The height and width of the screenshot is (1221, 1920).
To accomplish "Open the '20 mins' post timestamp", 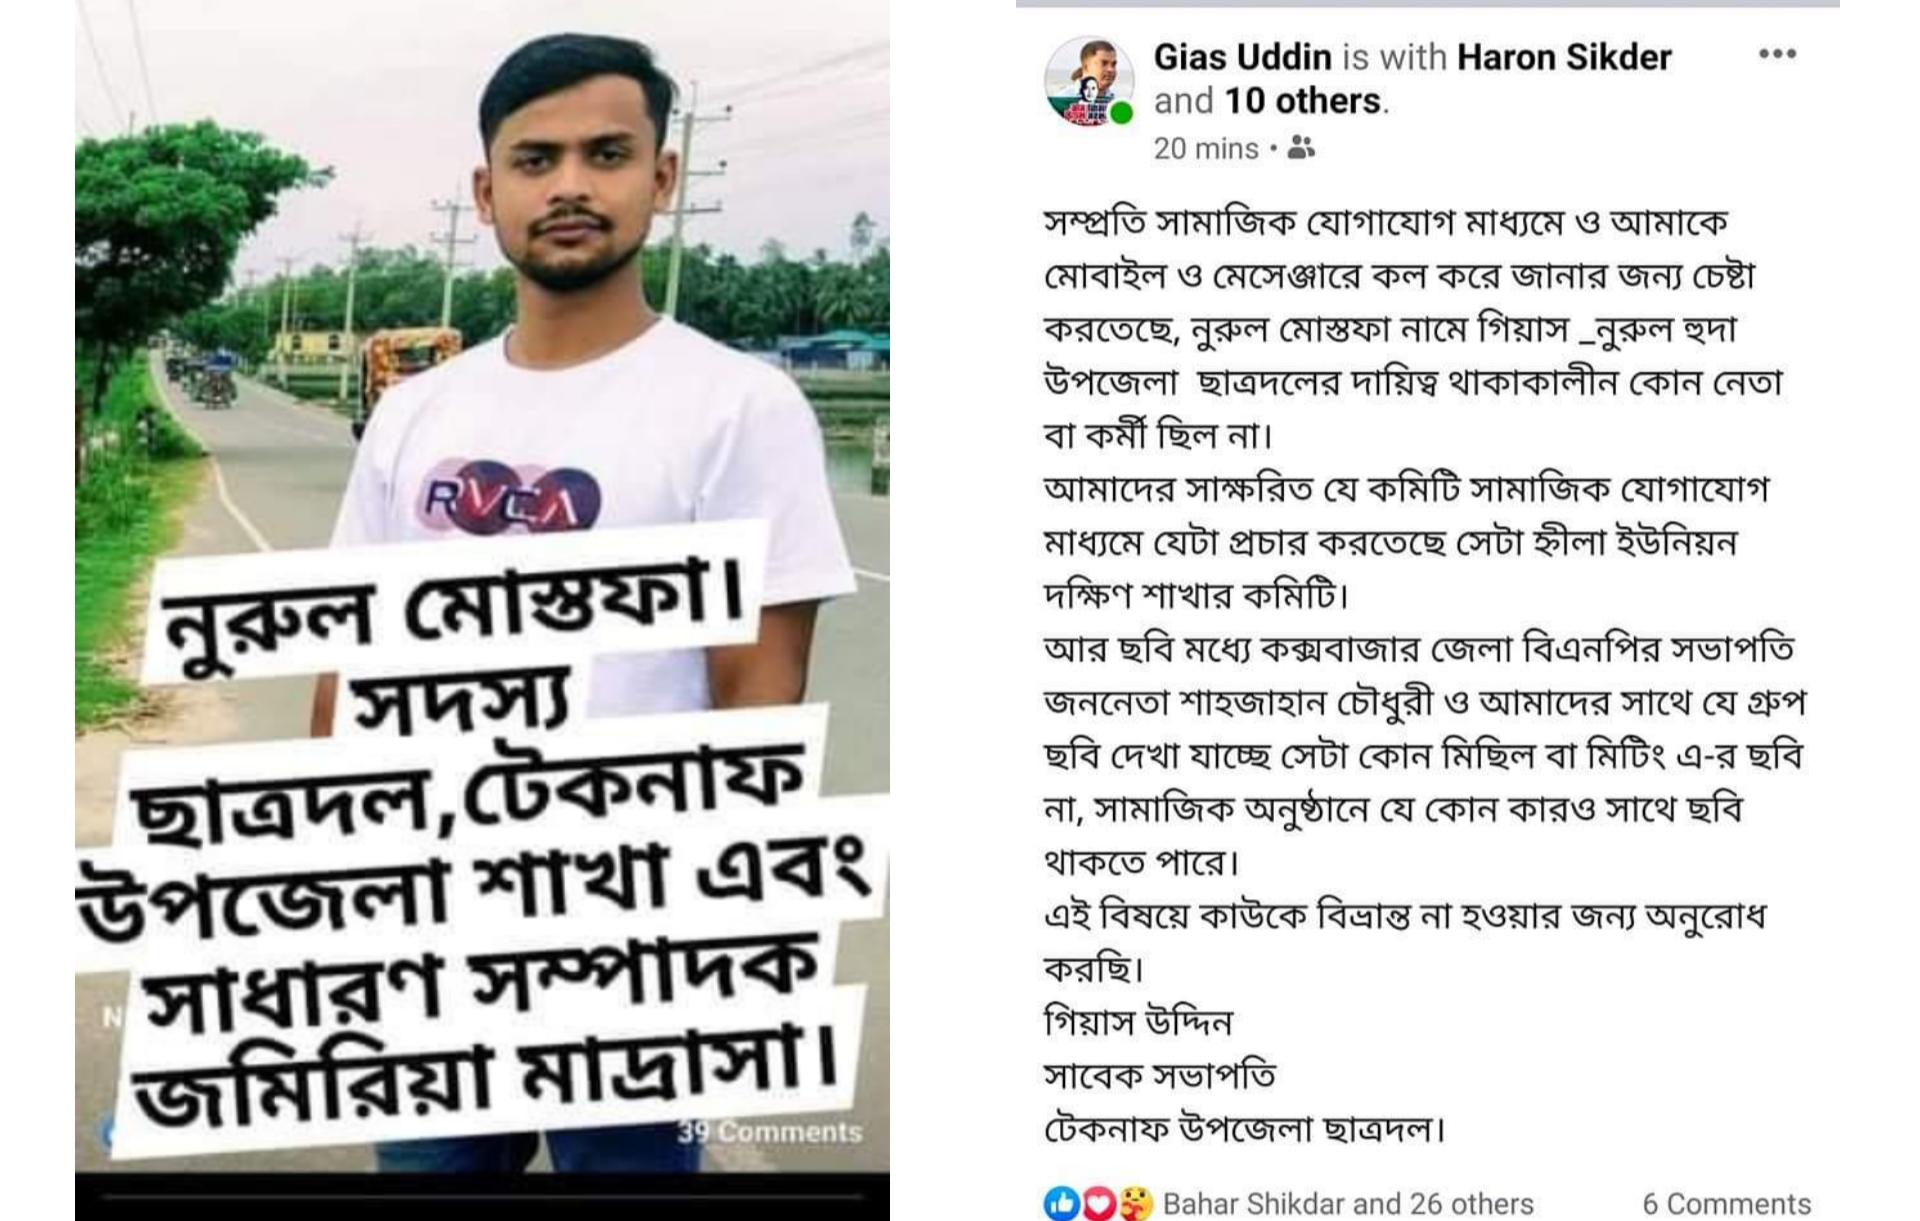I will tap(1206, 149).
